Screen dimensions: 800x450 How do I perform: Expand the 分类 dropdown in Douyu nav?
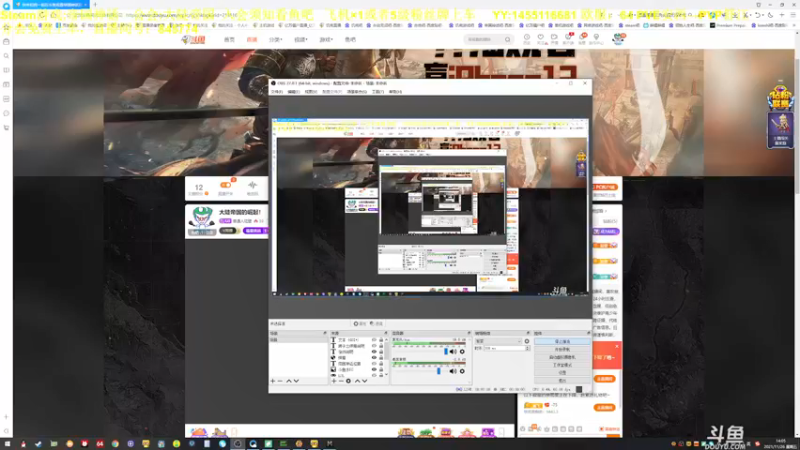tap(276, 39)
